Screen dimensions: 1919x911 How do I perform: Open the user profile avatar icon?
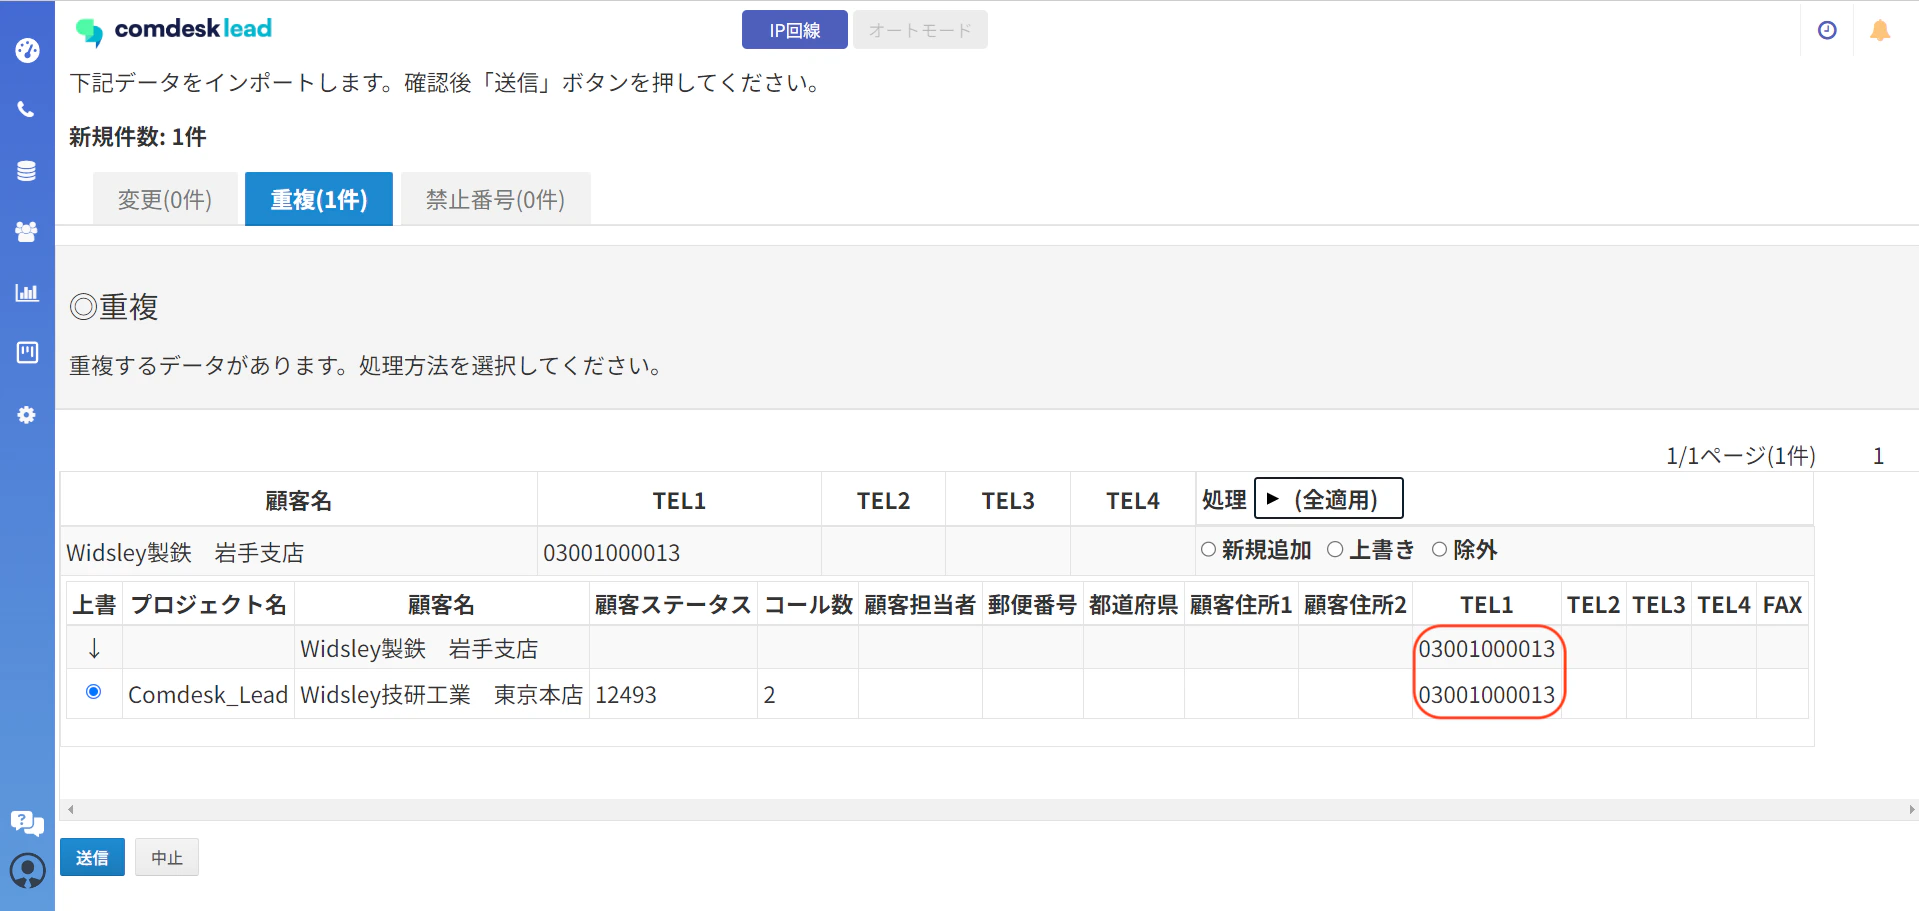tap(27, 871)
